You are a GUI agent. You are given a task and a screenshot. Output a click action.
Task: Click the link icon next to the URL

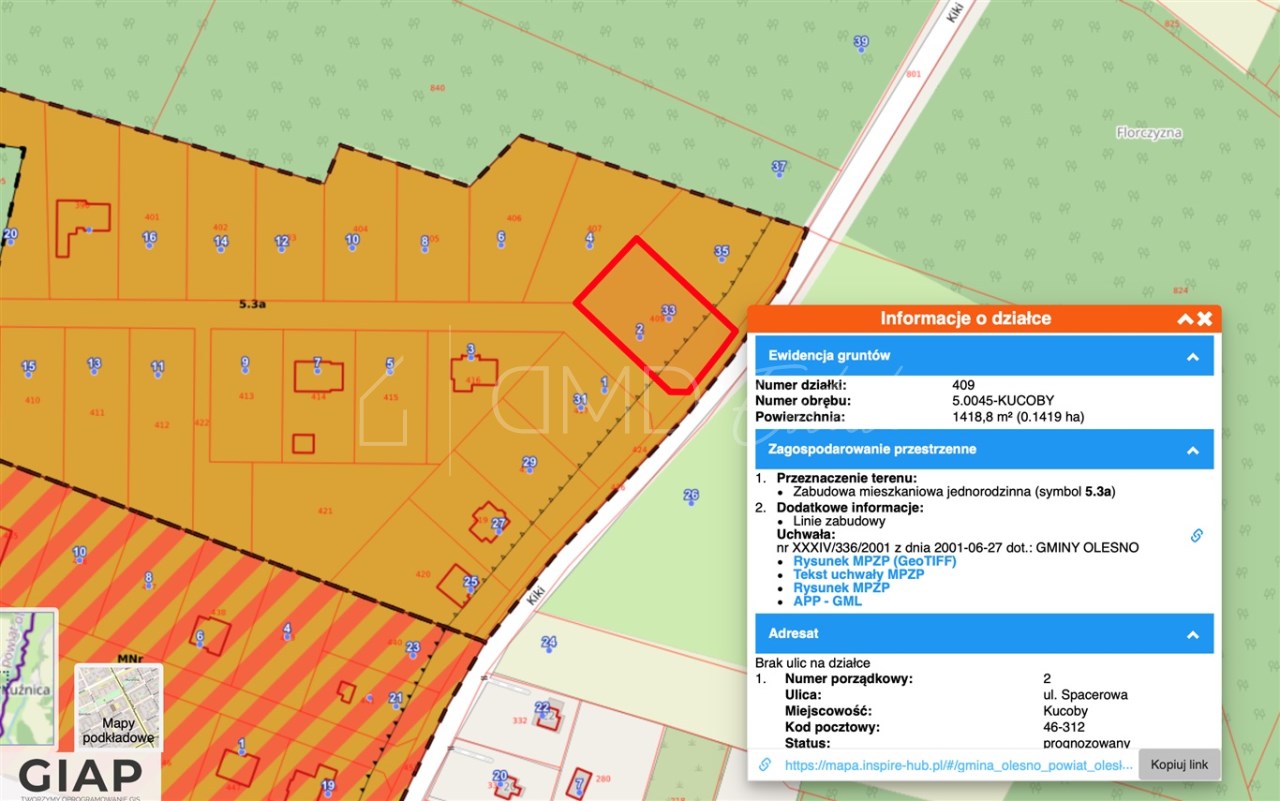pos(765,764)
